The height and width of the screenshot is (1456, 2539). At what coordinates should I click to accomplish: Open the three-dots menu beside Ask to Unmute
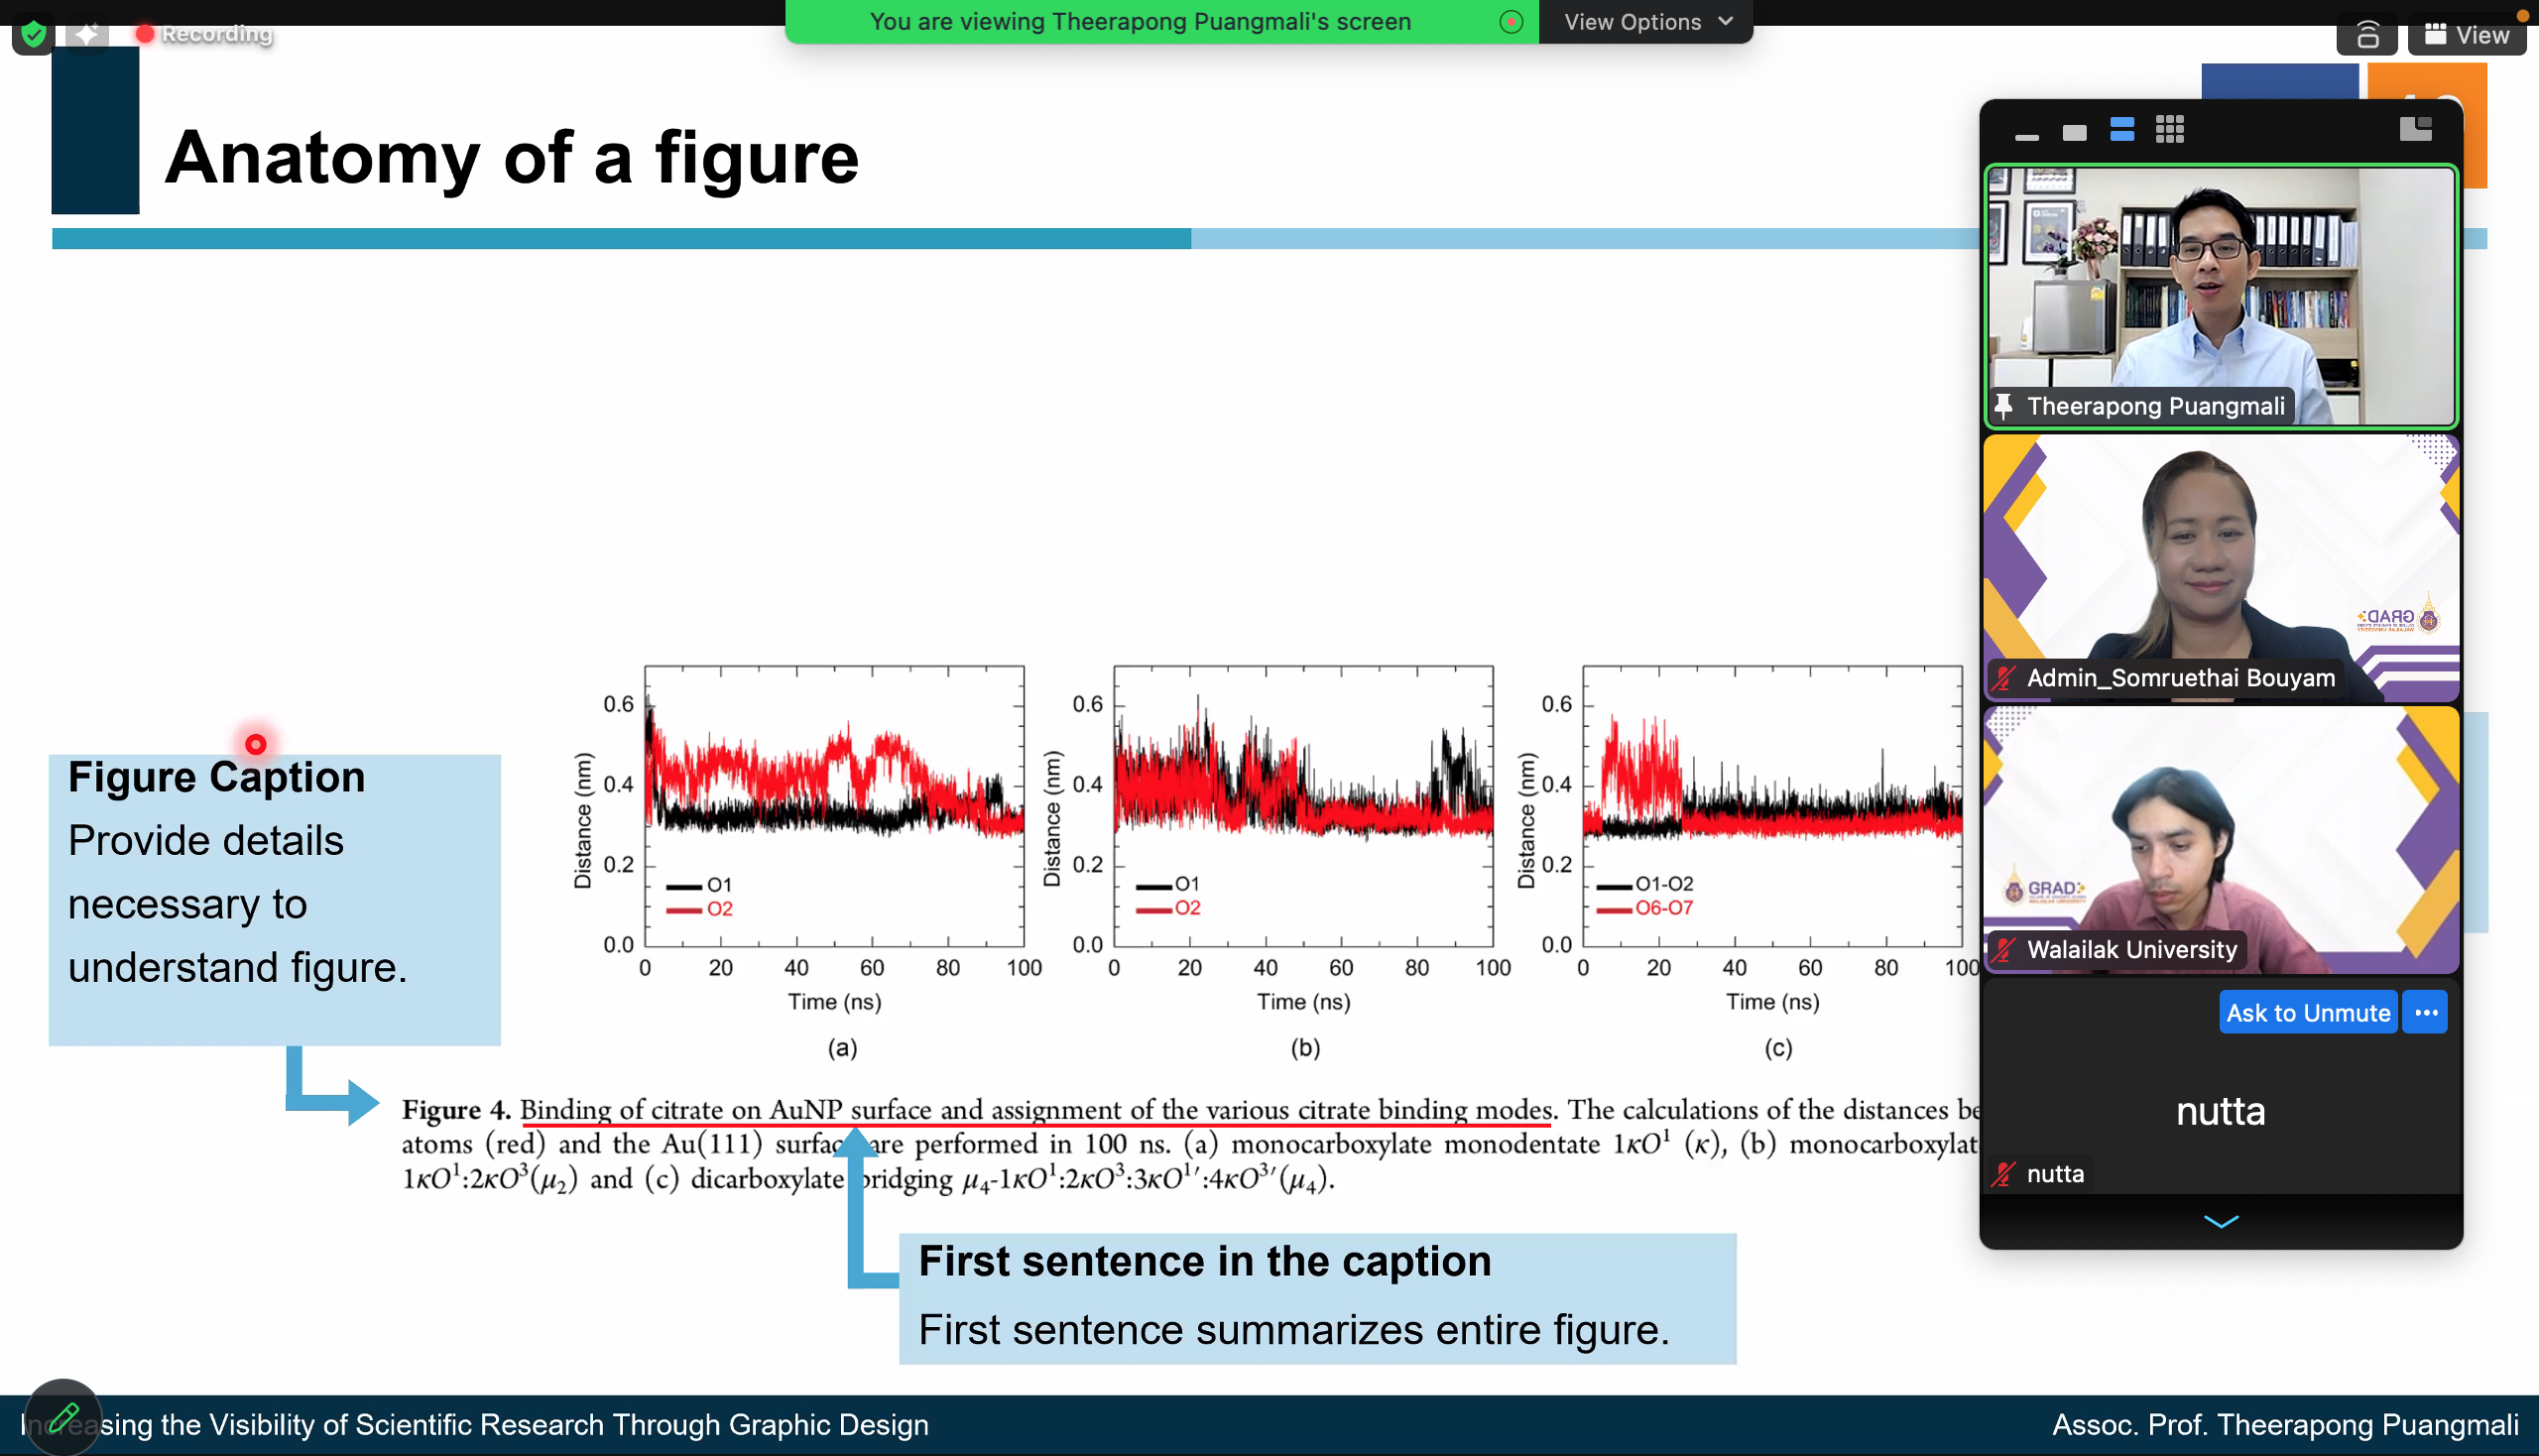tap(2425, 1013)
